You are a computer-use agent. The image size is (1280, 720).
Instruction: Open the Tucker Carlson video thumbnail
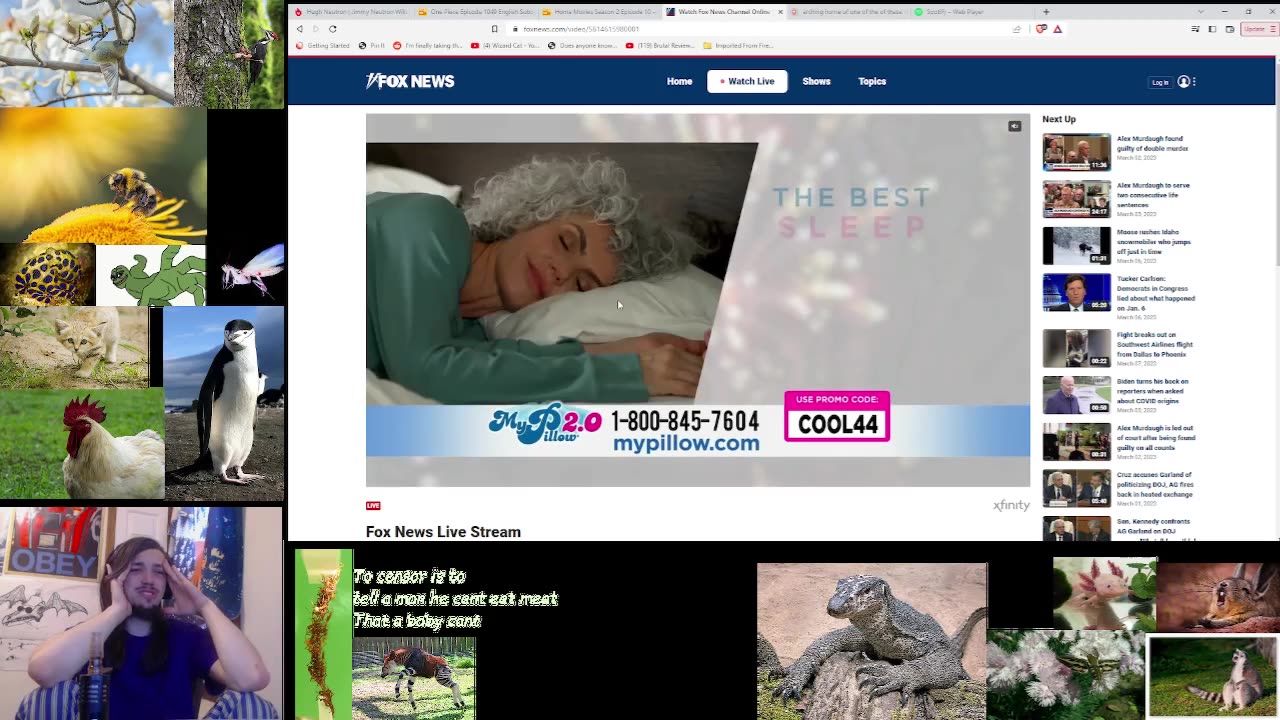pos(1076,292)
